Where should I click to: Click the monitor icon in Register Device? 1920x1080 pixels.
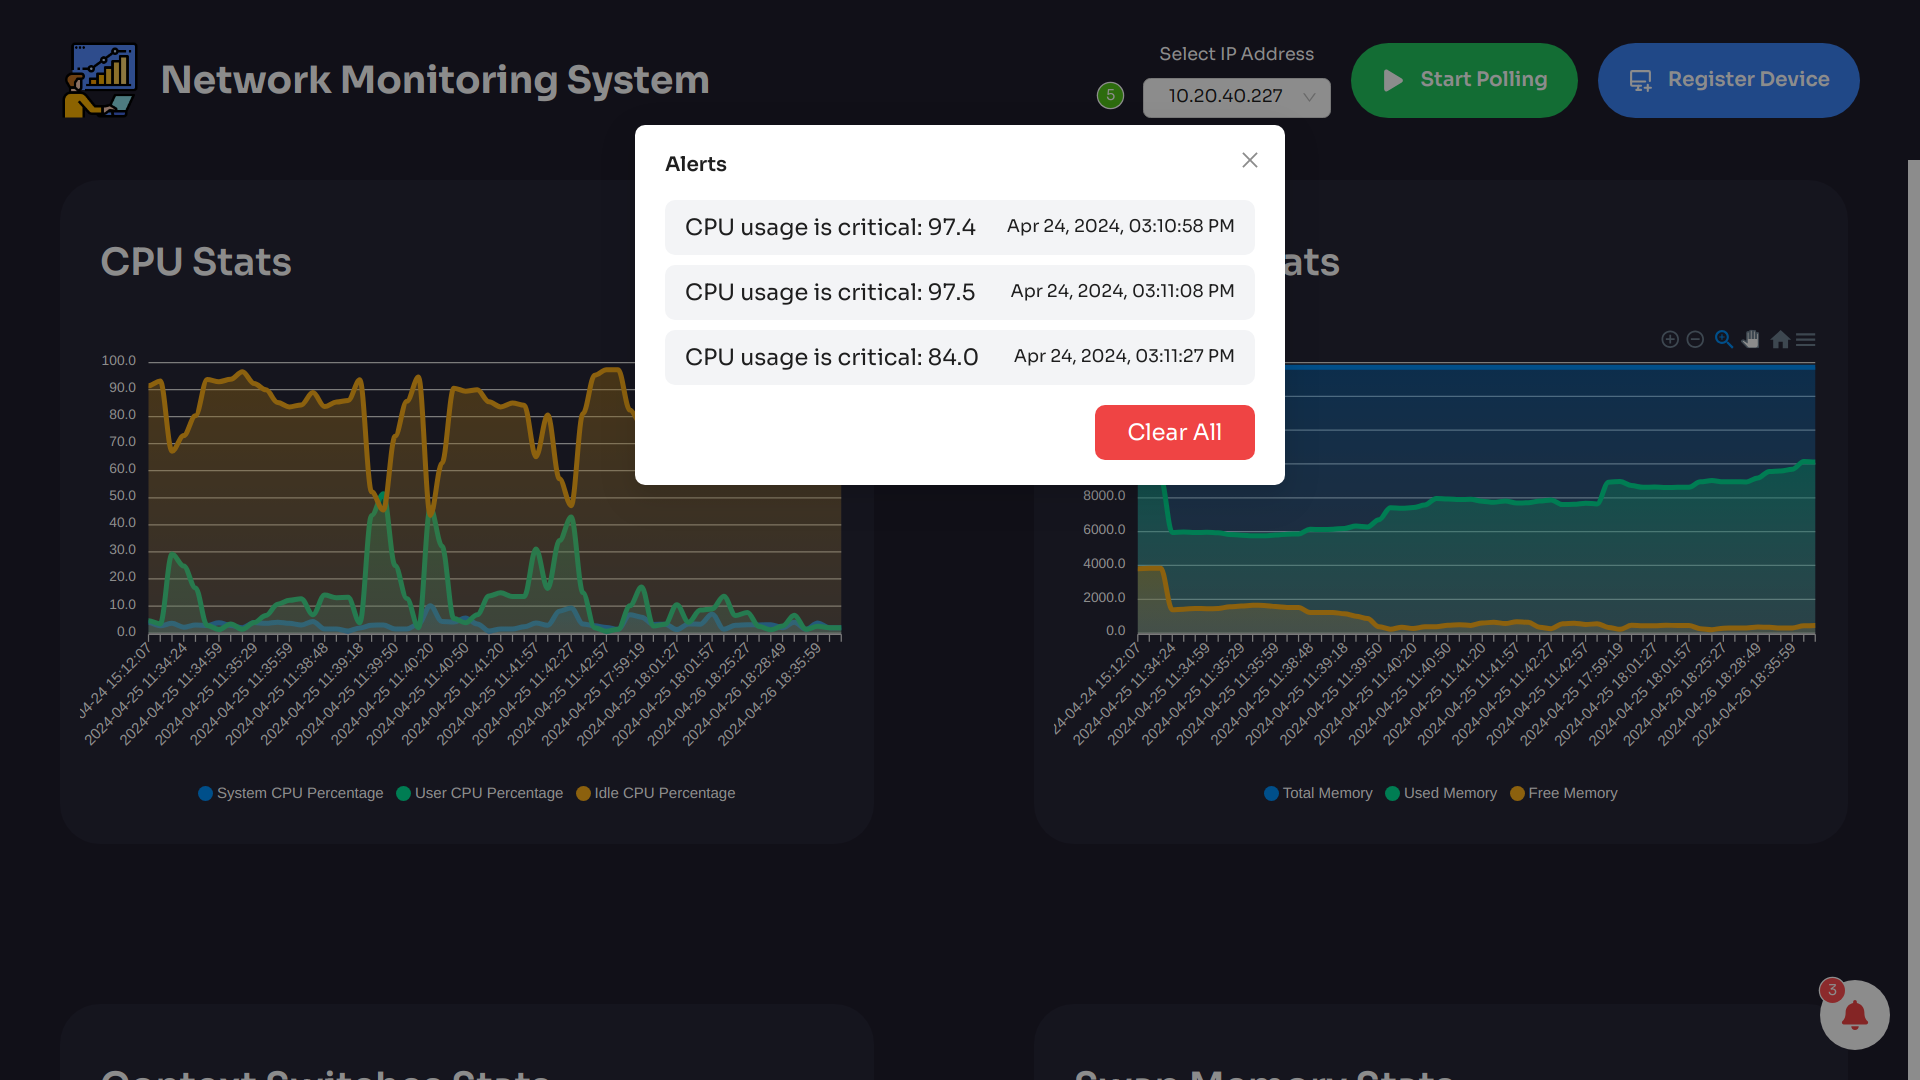tap(1641, 80)
